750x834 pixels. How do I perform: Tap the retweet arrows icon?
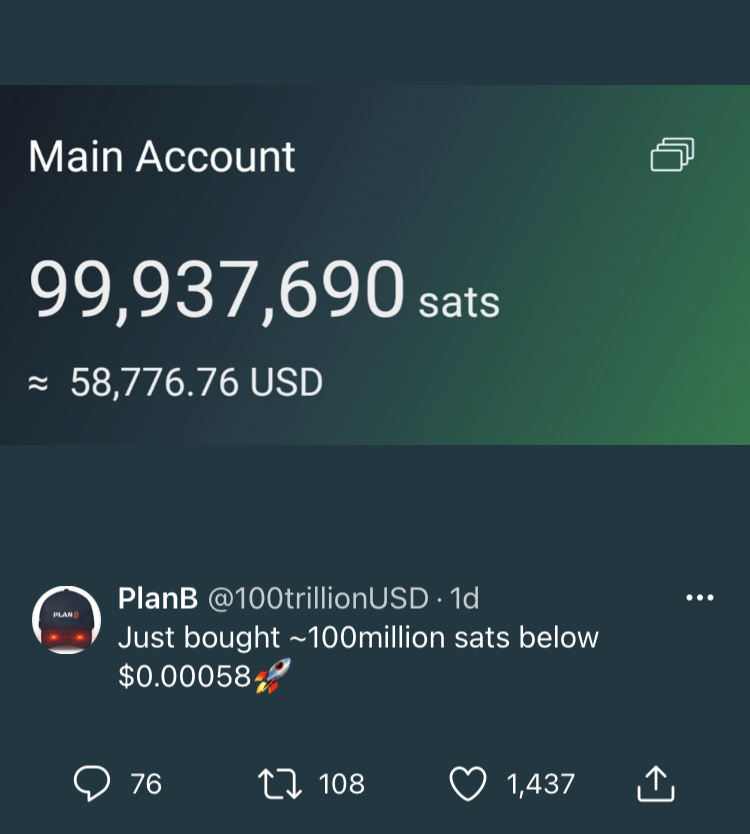pyautogui.click(x=281, y=783)
